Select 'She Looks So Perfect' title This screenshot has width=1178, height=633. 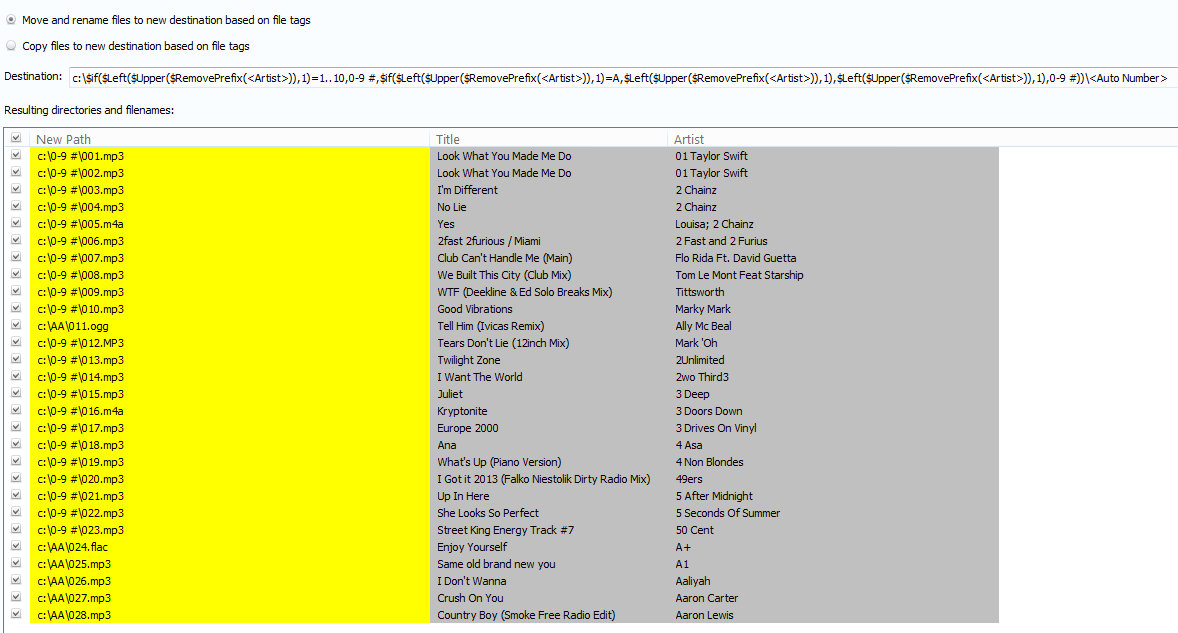487,513
